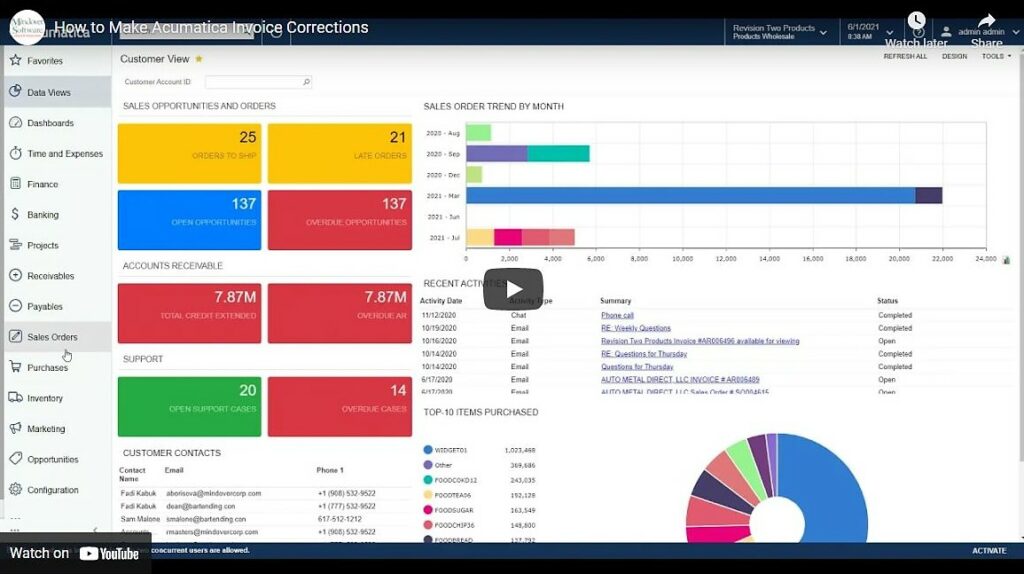Click the Mindover Software channel avatar
The height and width of the screenshot is (574, 1024).
point(27,27)
